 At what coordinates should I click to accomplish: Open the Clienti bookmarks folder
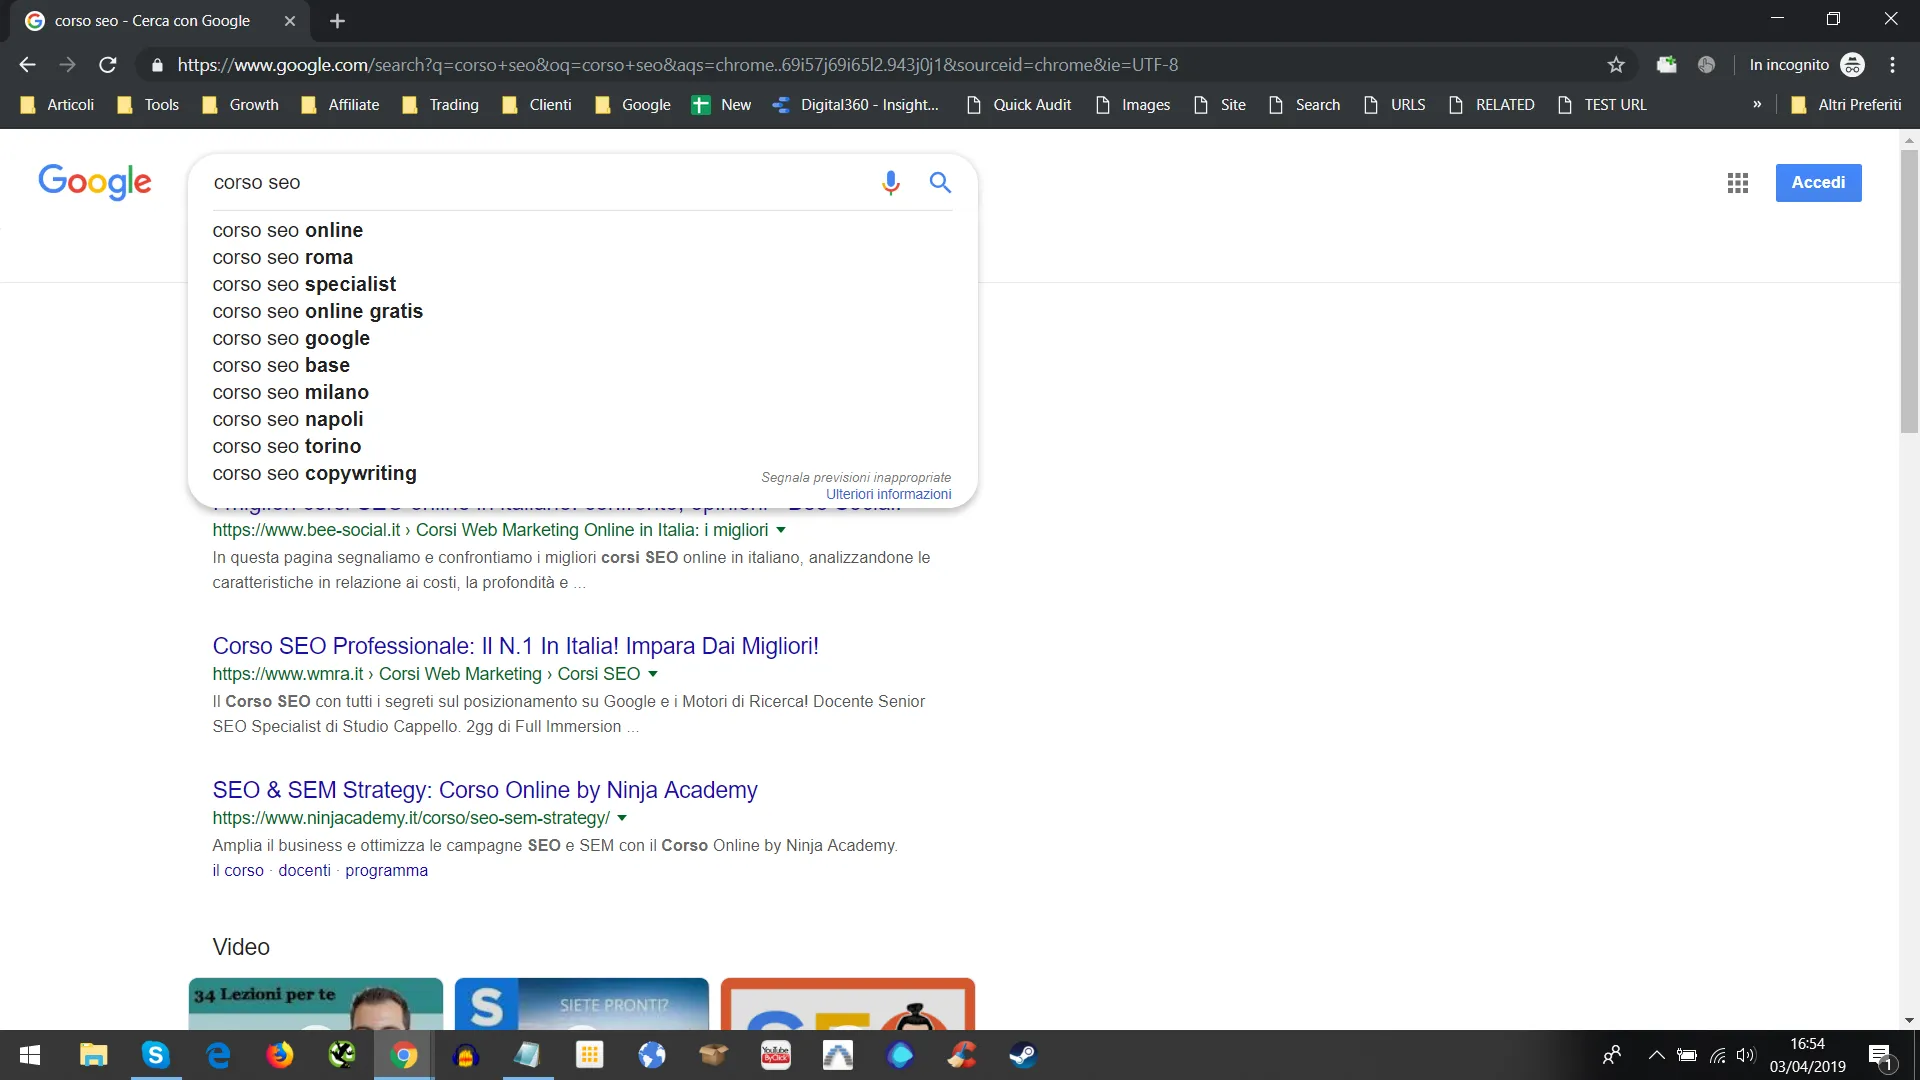point(537,105)
